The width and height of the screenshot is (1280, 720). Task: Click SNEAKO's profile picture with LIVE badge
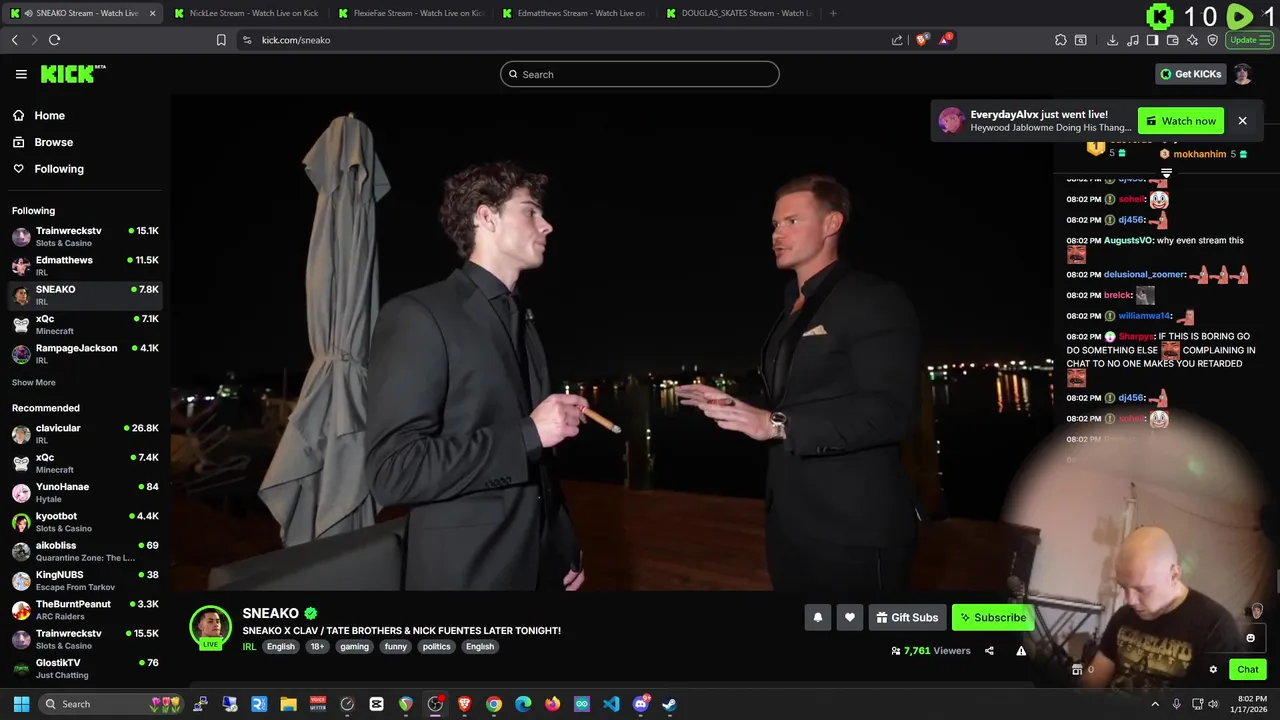coord(210,627)
